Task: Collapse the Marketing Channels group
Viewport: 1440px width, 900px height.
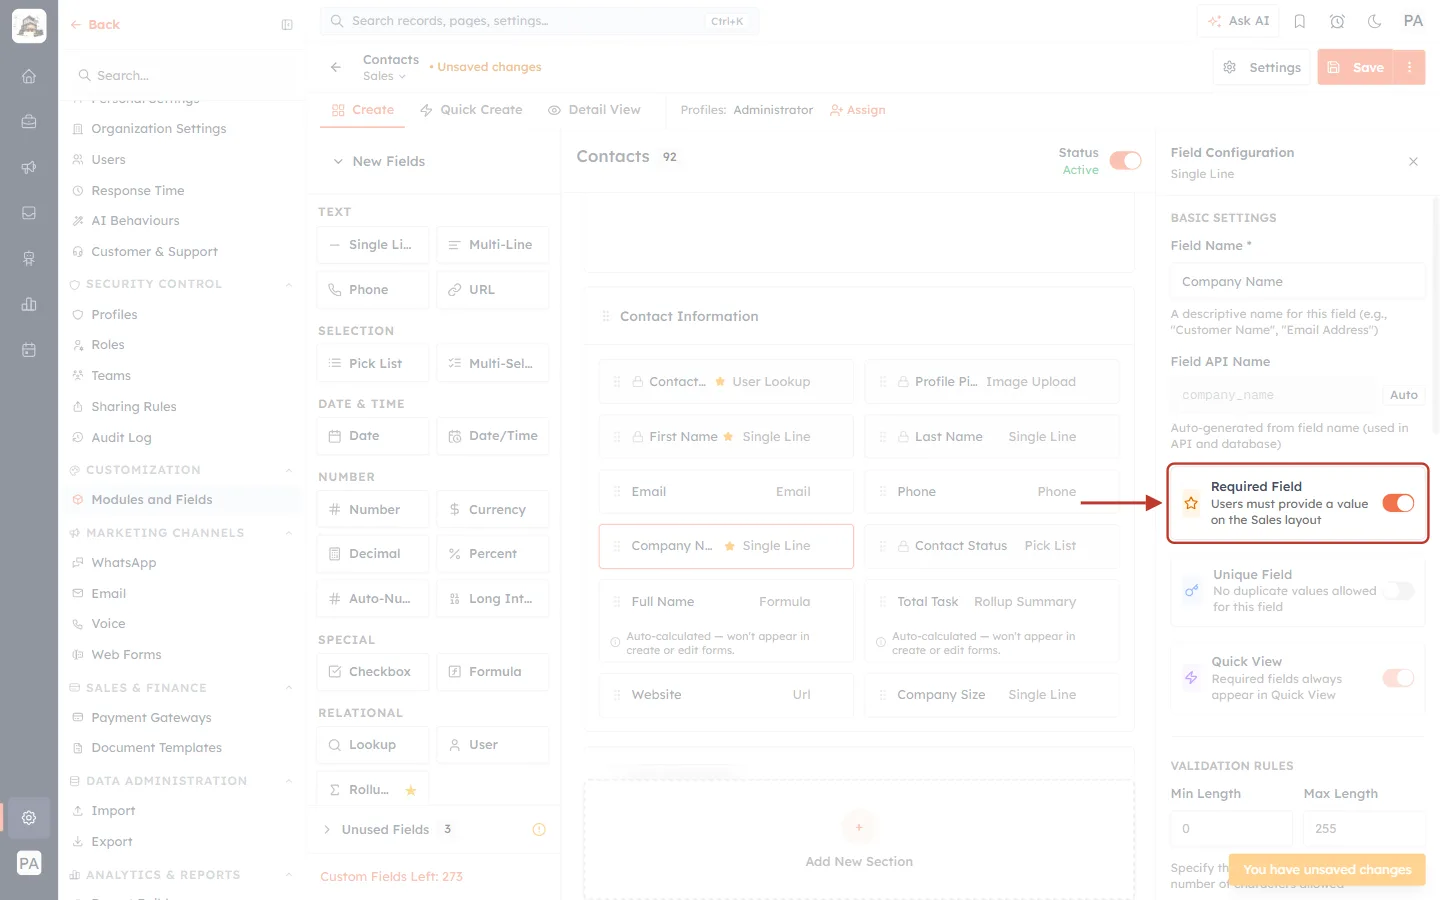Action: click(288, 533)
